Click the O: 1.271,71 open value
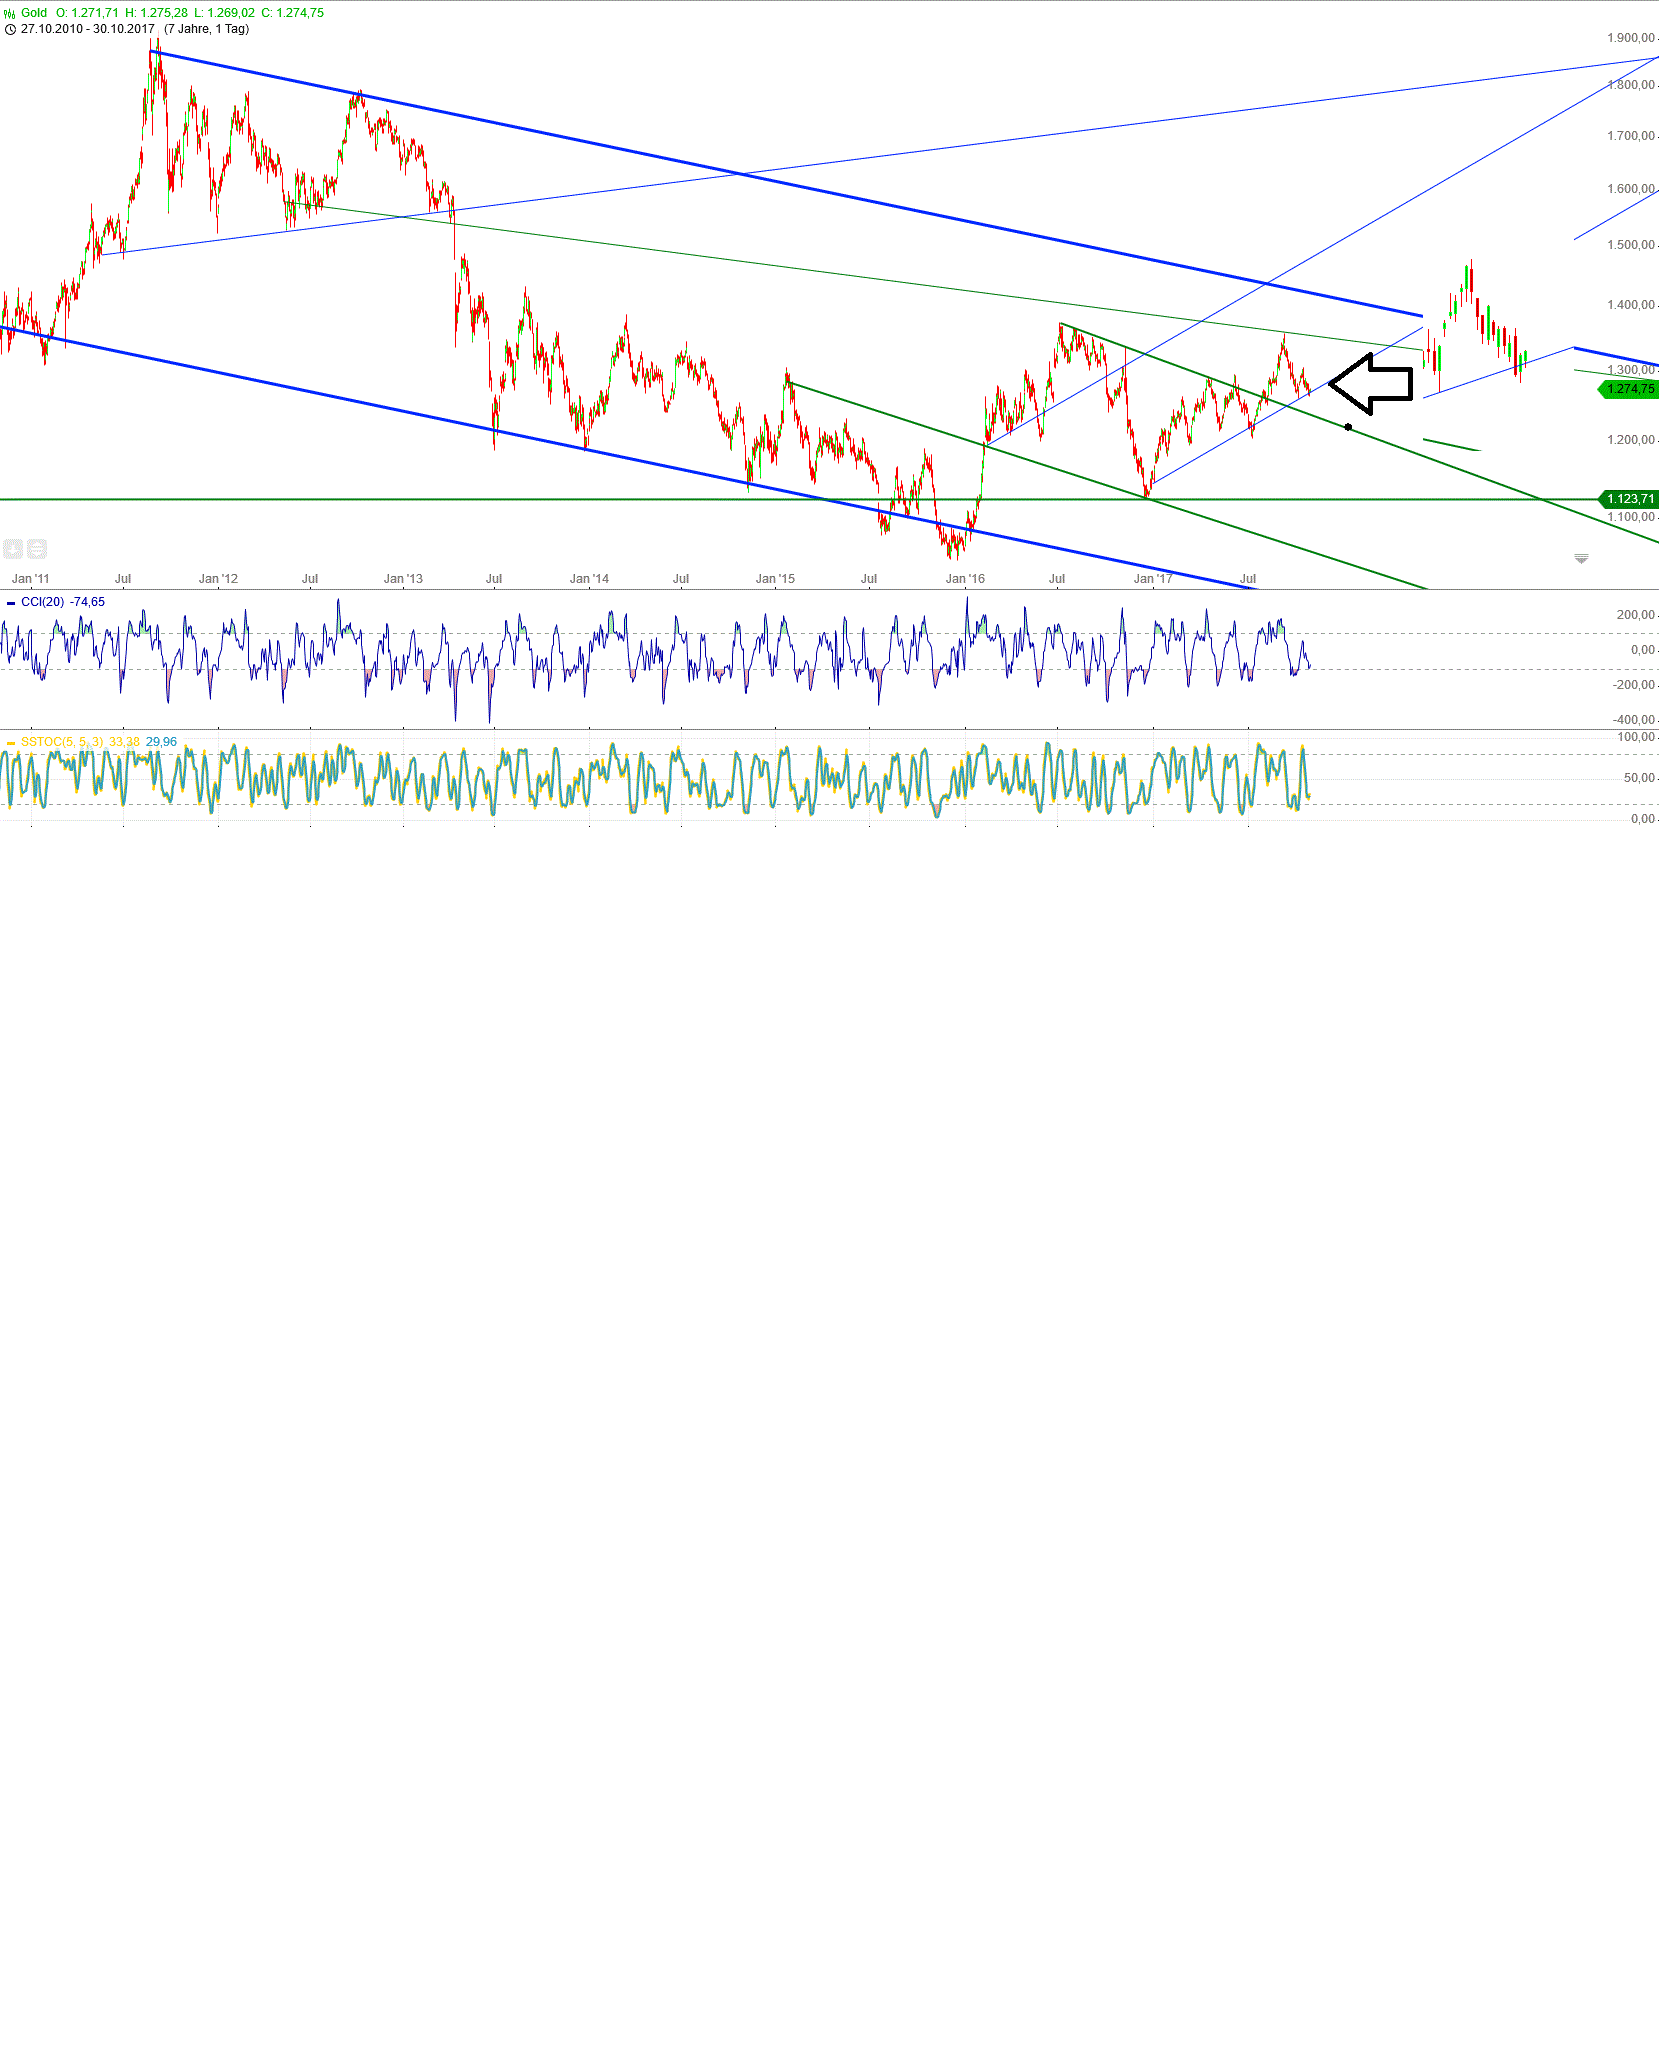Viewport: 1659px width, 2048px height. (x=87, y=13)
